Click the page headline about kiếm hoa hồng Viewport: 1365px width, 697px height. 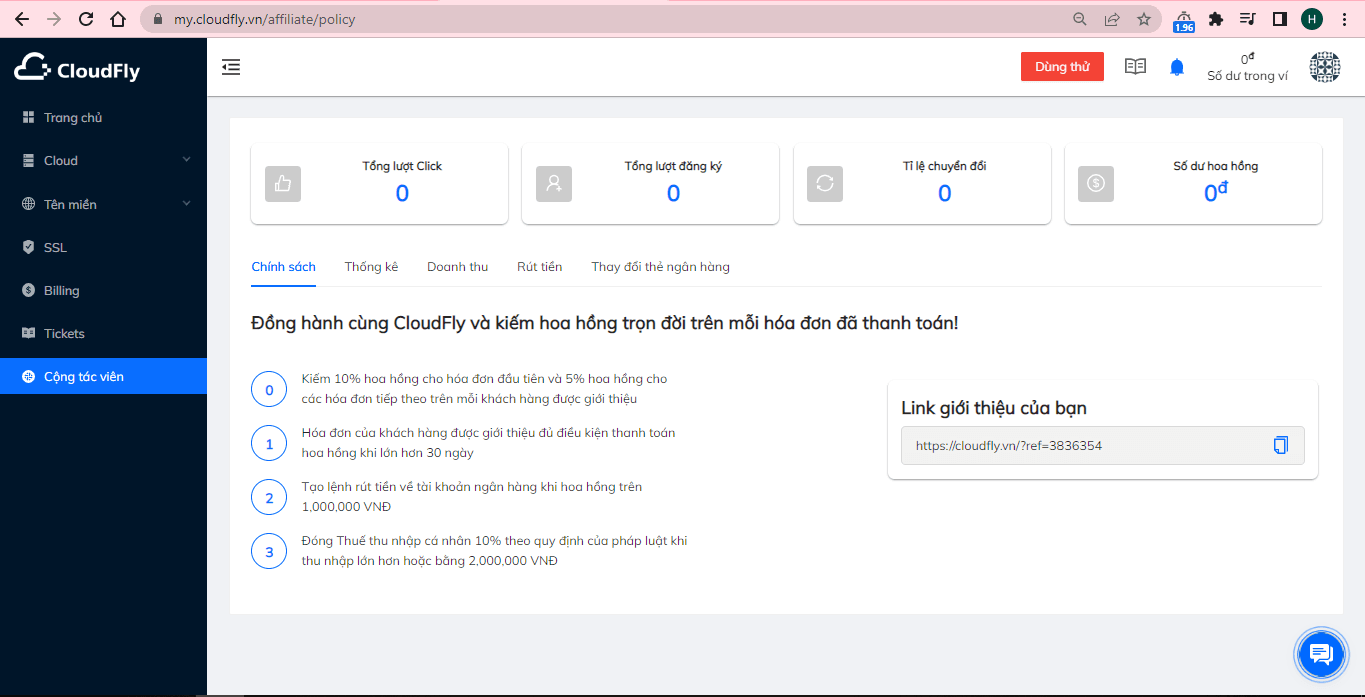pyautogui.click(x=605, y=323)
